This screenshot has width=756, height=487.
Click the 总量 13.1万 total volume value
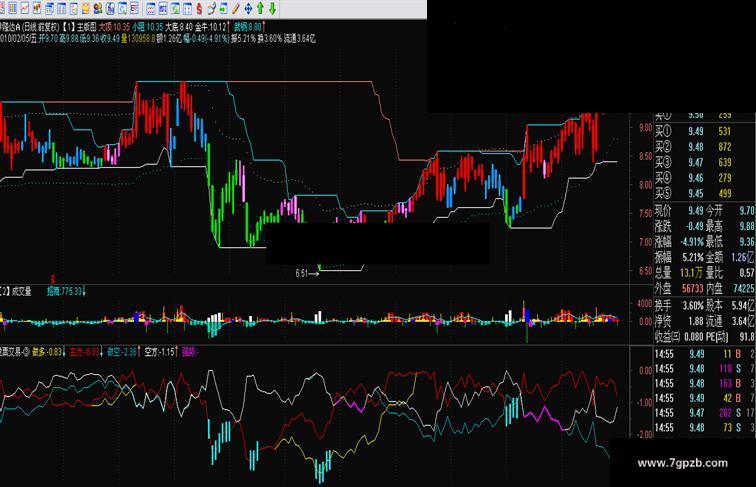pos(691,273)
